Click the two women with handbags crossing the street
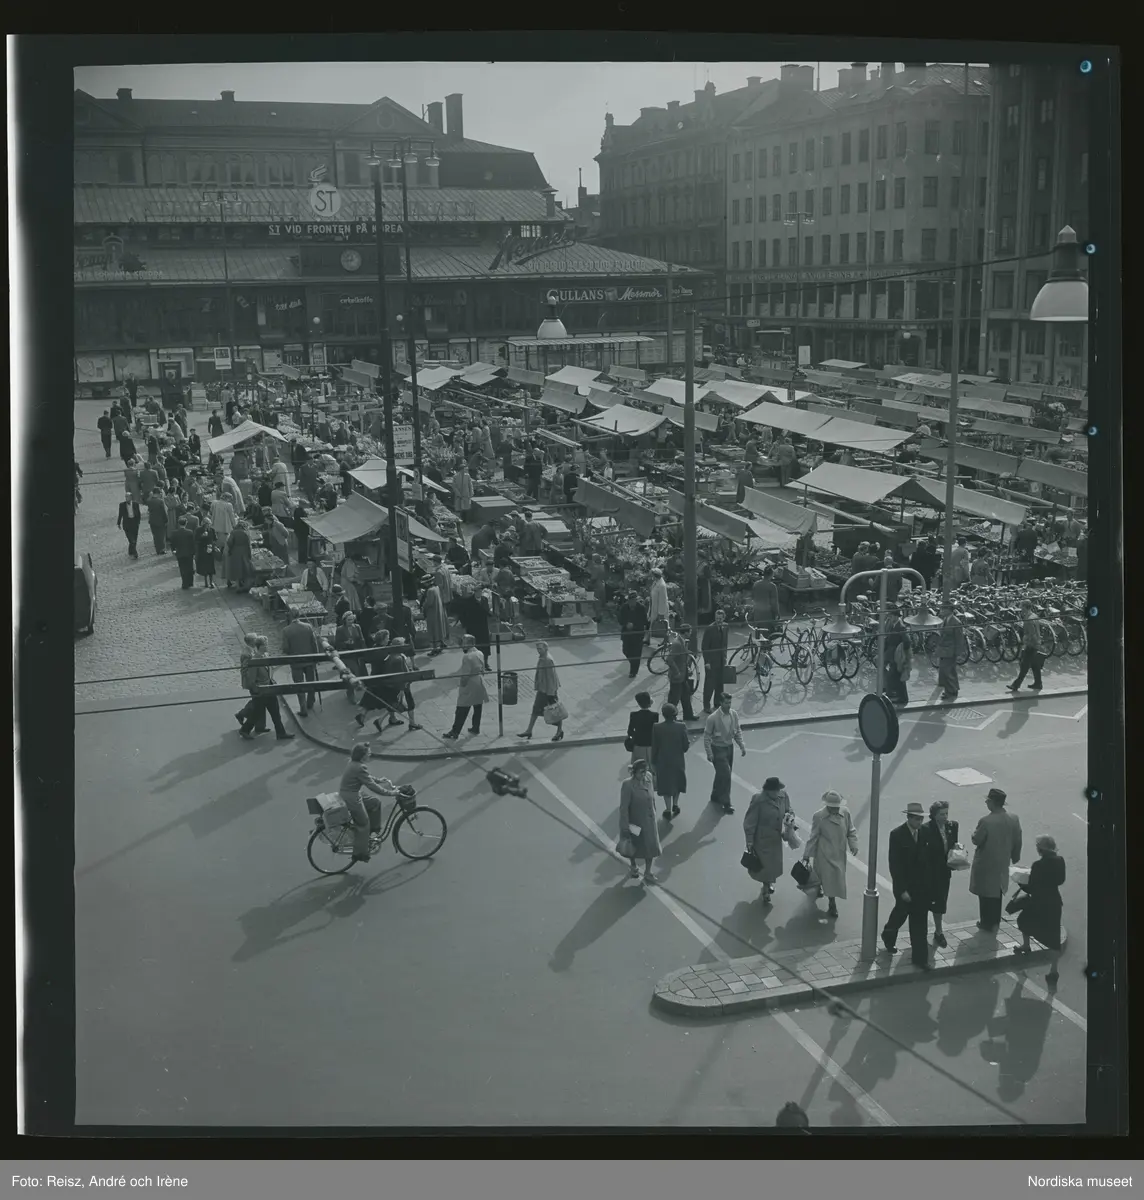1144x1200 pixels. pos(800,840)
